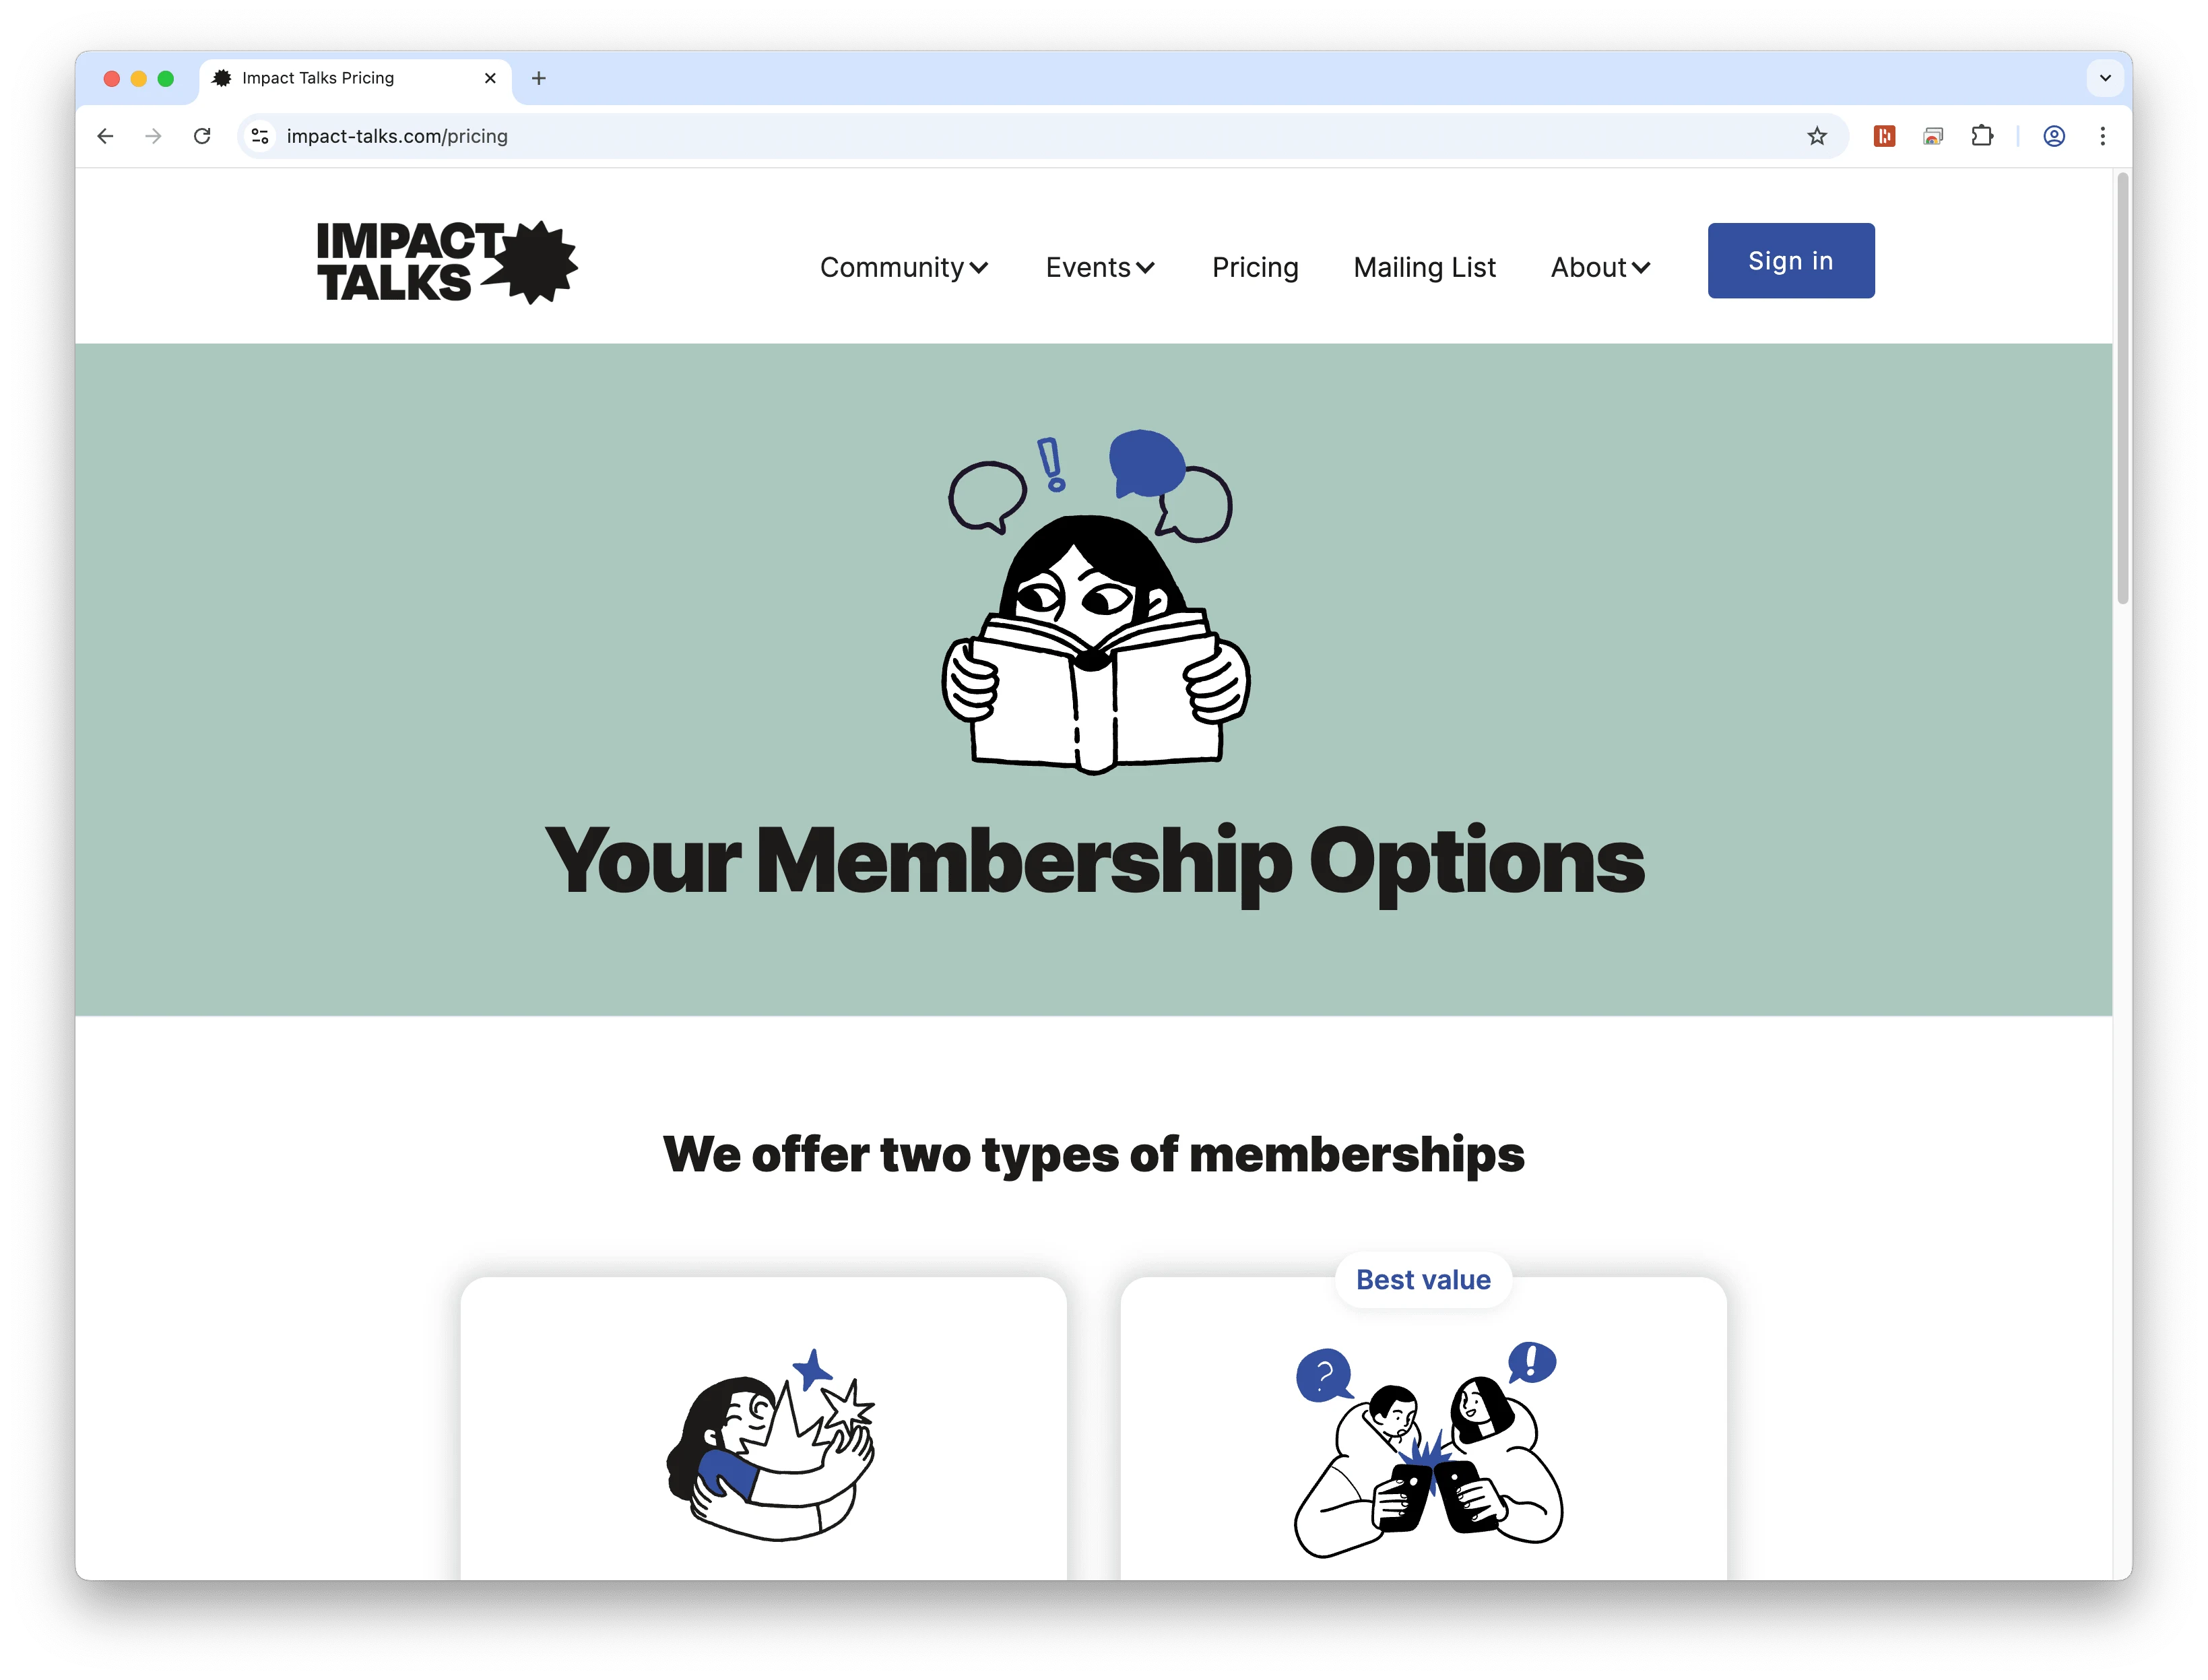This screenshot has height=1680, width=2208.
Task: Click the blue Sign in button
Action: 1790,260
